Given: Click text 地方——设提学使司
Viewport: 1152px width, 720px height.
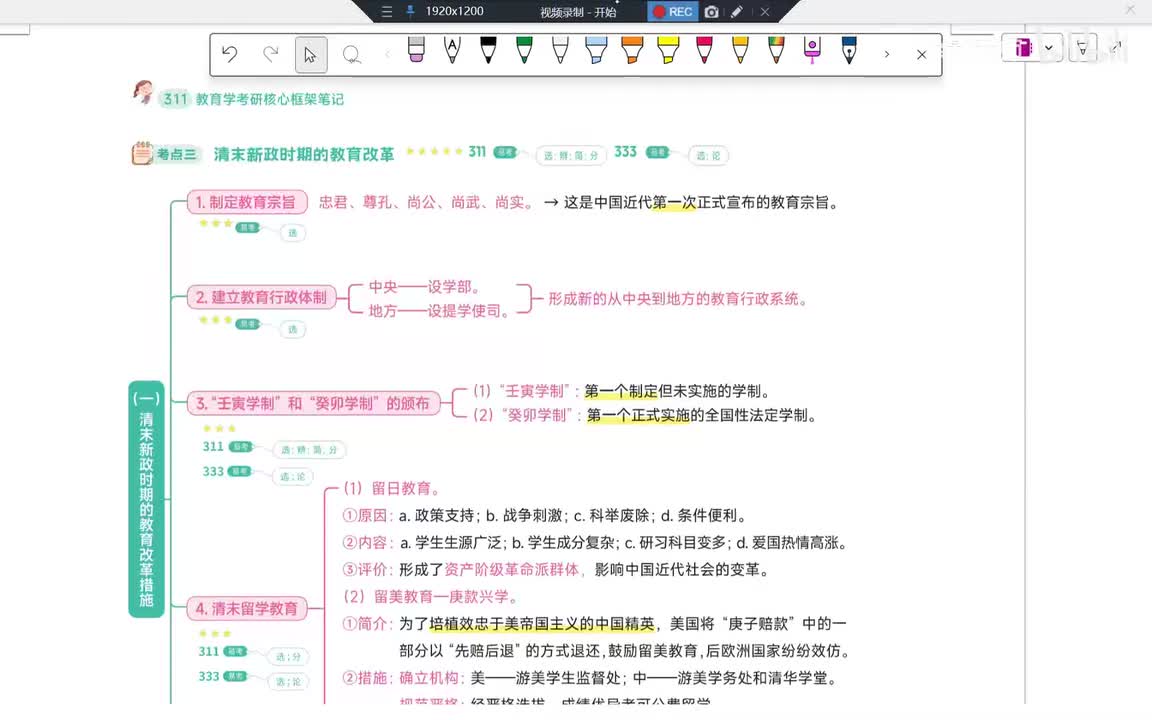Looking at the screenshot, I should click(439, 311).
